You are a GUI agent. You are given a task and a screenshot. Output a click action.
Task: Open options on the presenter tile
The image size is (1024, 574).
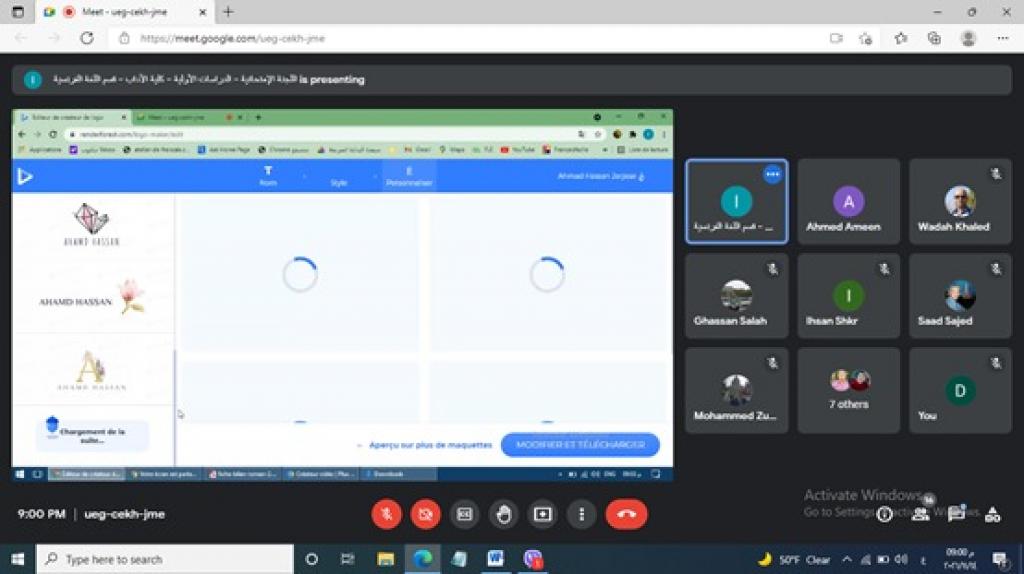tap(772, 174)
